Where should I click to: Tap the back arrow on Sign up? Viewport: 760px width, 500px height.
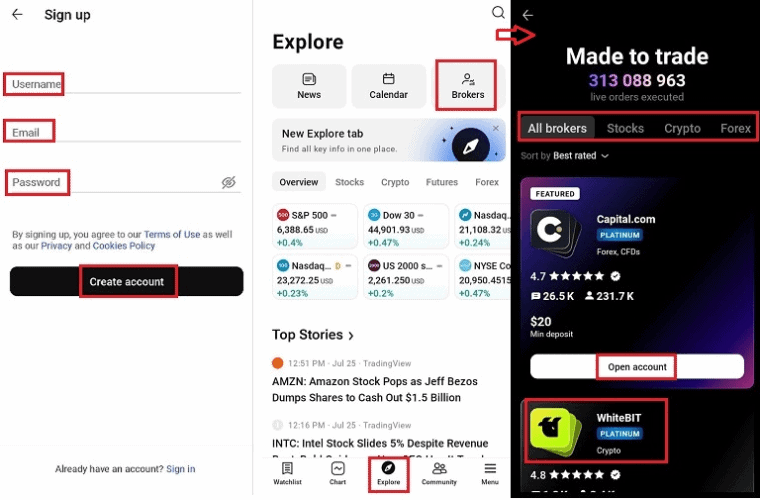coord(17,15)
